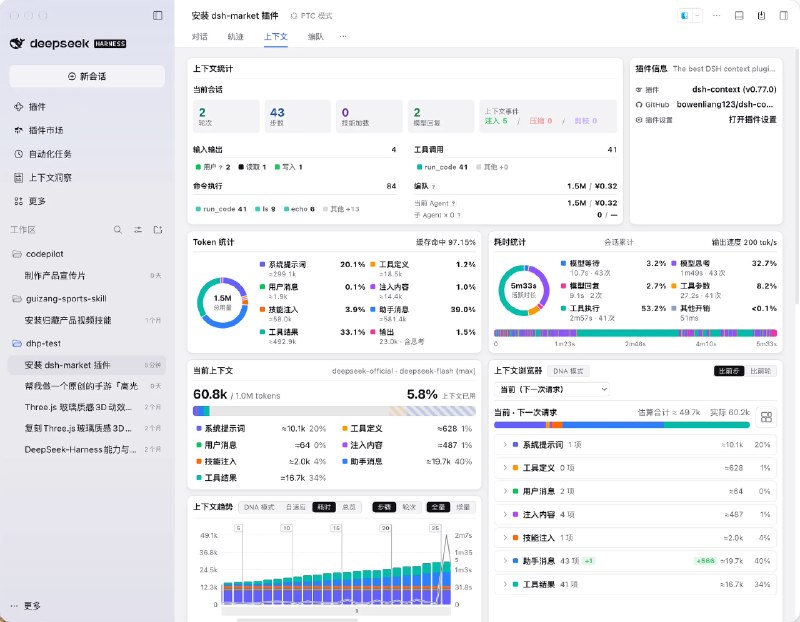This screenshot has height=622, width=800.
Task: Select the rightmost 增量 option in 上下文趋势
Action: pos(463,507)
